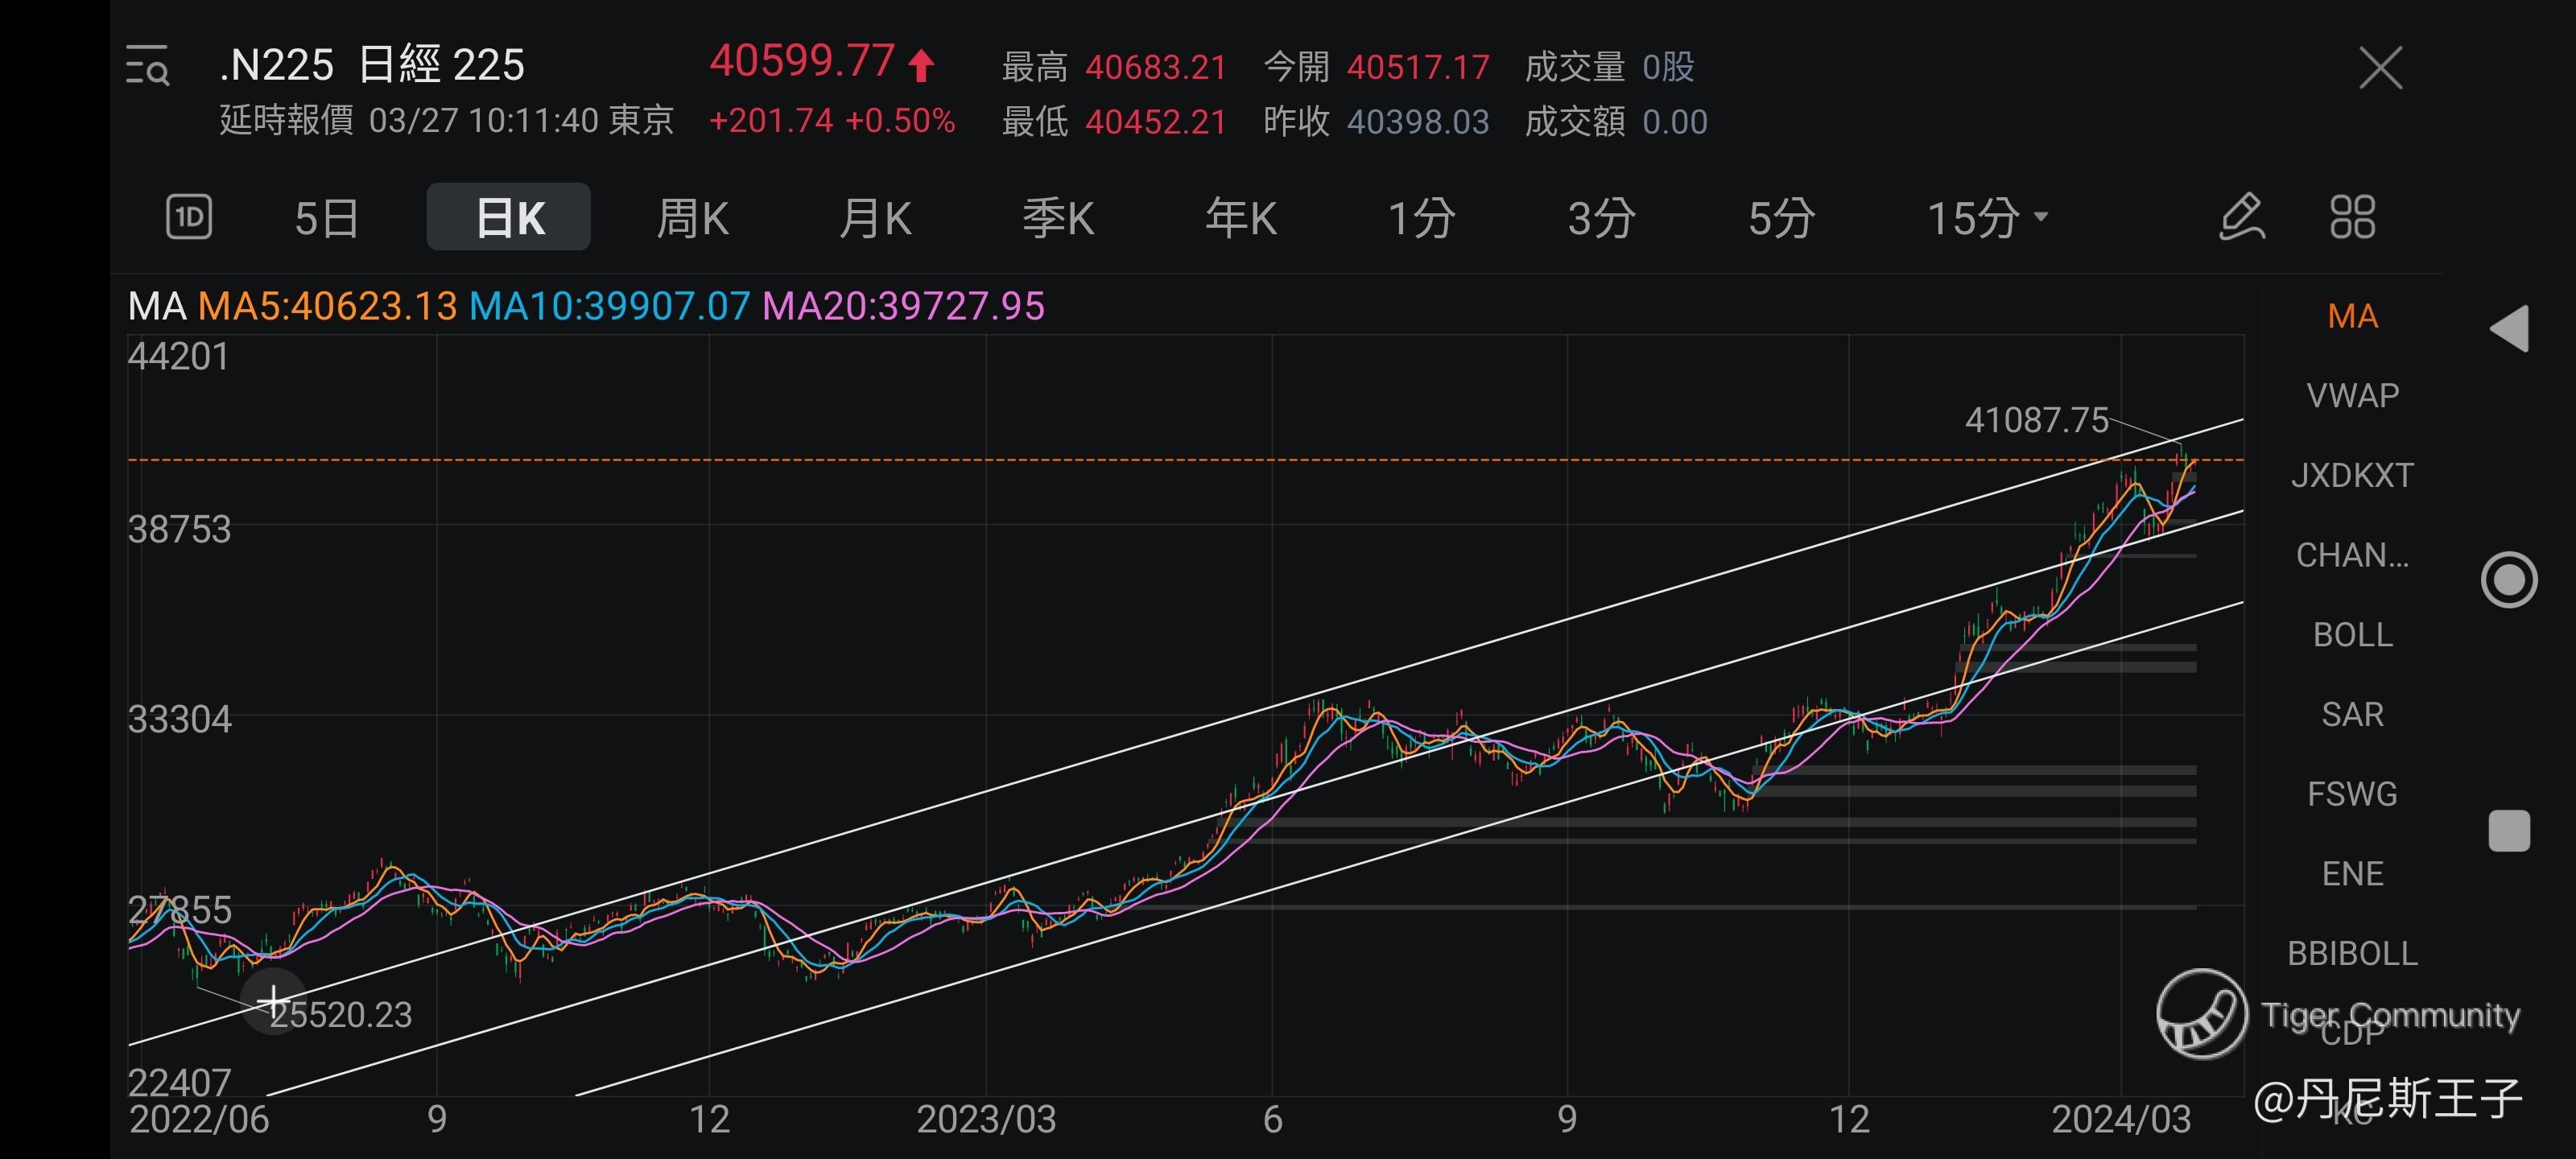Open the four-squares layout grid icon
The width and height of the screenshot is (2576, 1159).
coord(2352,217)
